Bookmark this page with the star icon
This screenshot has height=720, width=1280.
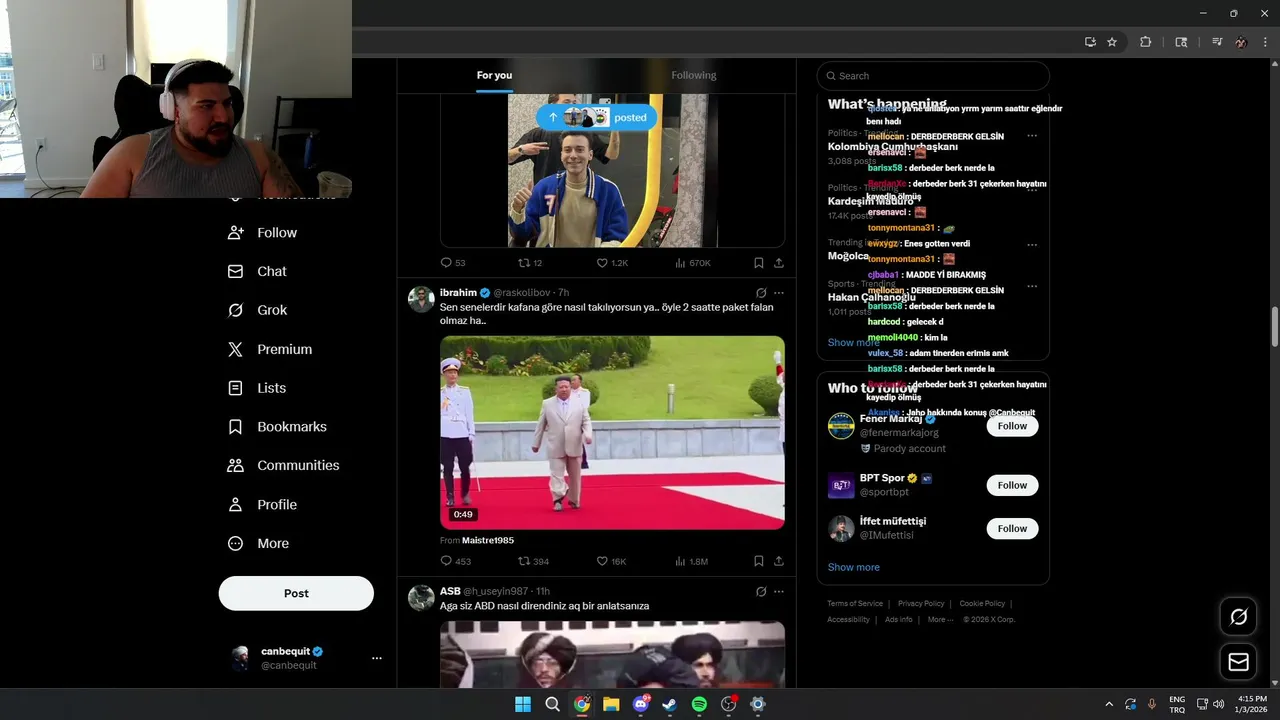coord(1112,42)
